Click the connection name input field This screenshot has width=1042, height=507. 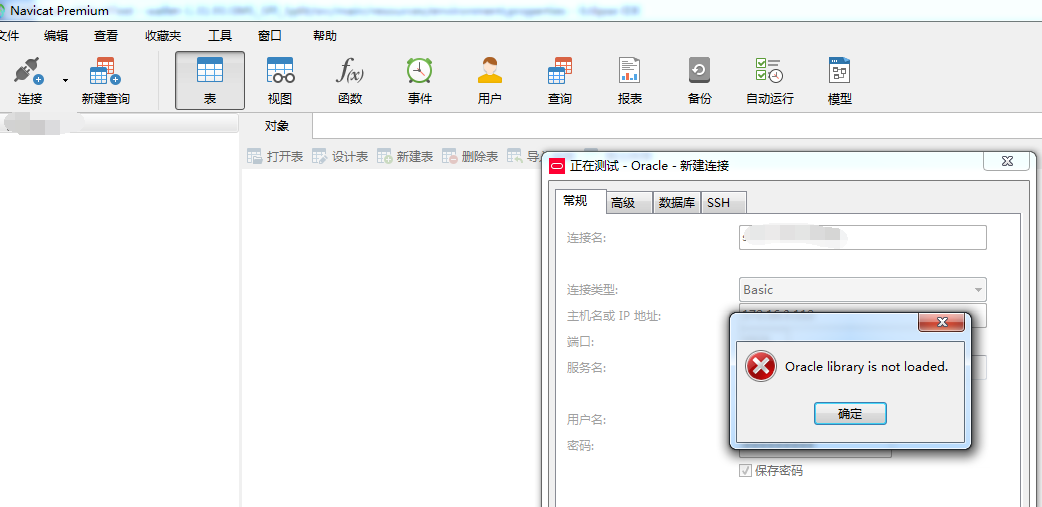coord(863,237)
